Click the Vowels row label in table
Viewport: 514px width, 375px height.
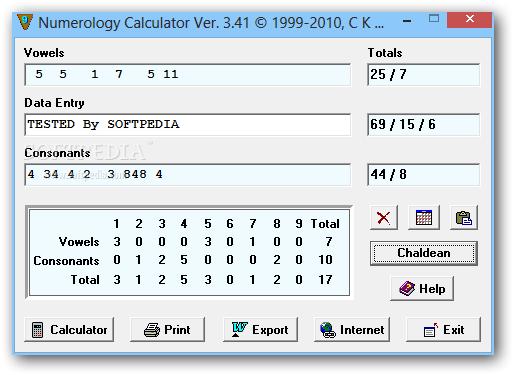pyautogui.click(x=79, y=242)
